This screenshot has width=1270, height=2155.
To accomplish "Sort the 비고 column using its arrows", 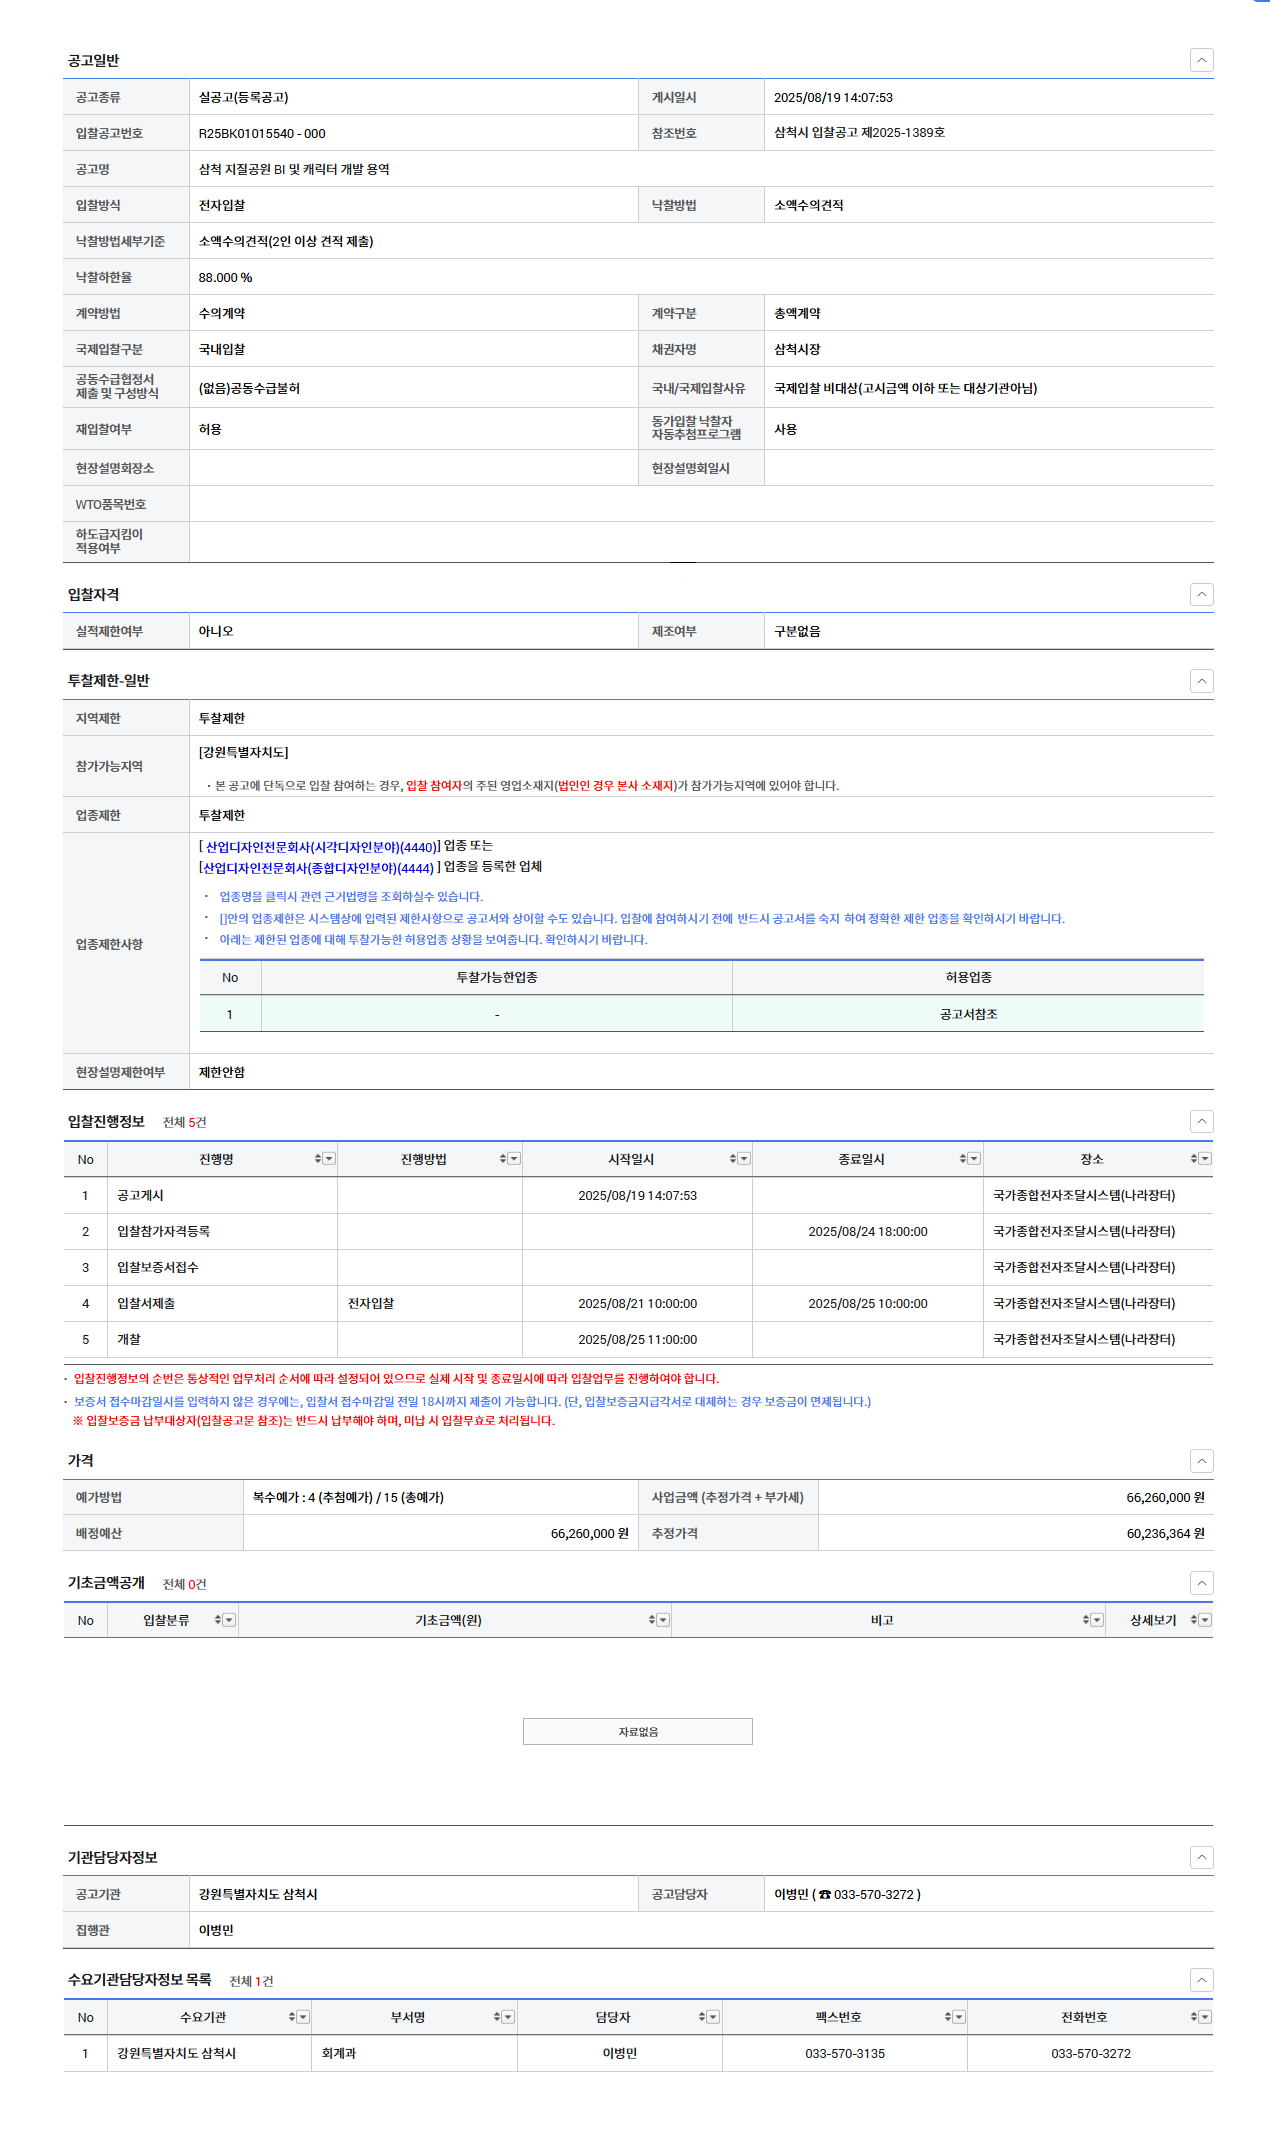I will point(1086,1620).
